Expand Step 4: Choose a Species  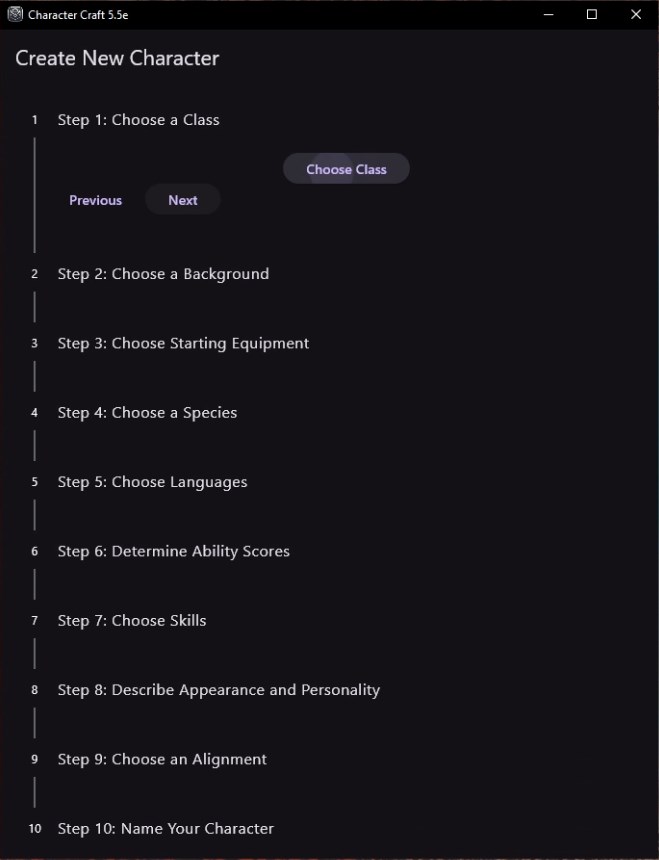(x=147, y=412)
